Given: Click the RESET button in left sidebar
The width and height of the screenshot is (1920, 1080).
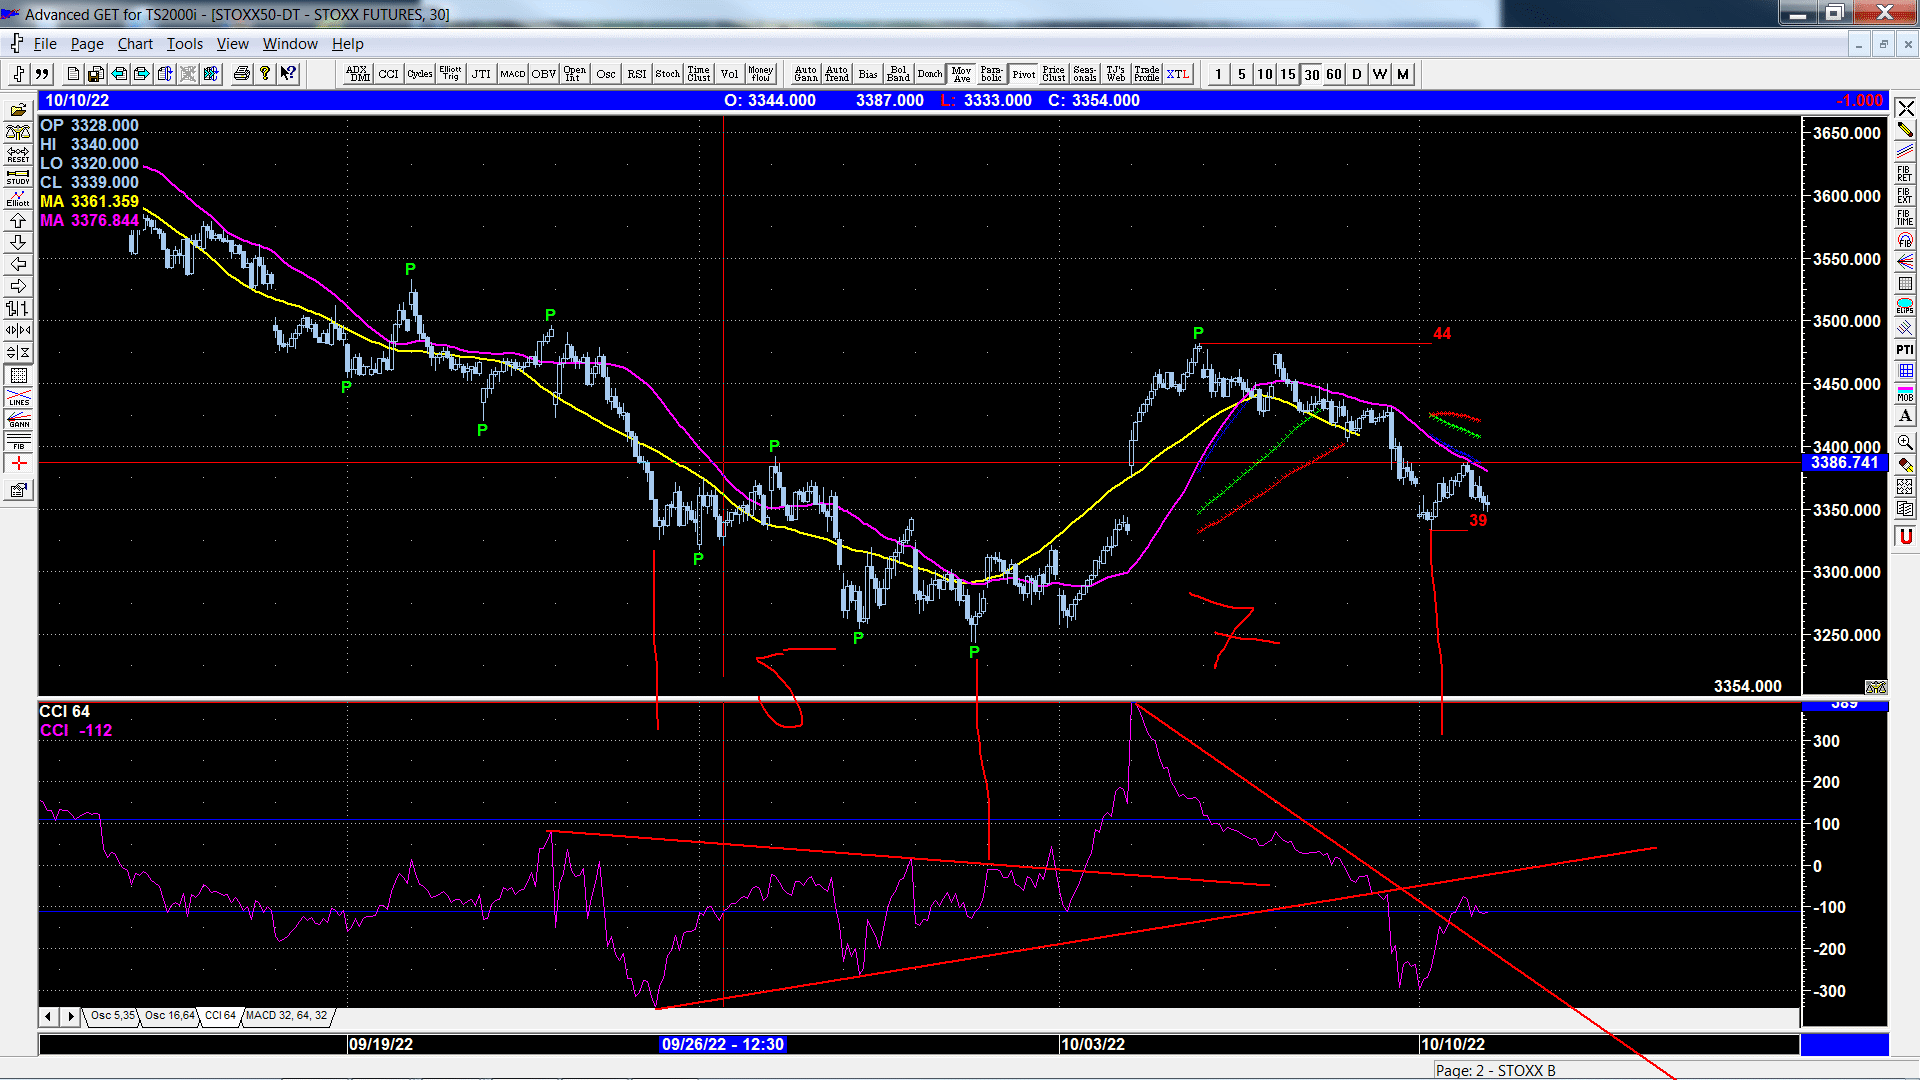Looking at the screenshot, I should 18,154.
